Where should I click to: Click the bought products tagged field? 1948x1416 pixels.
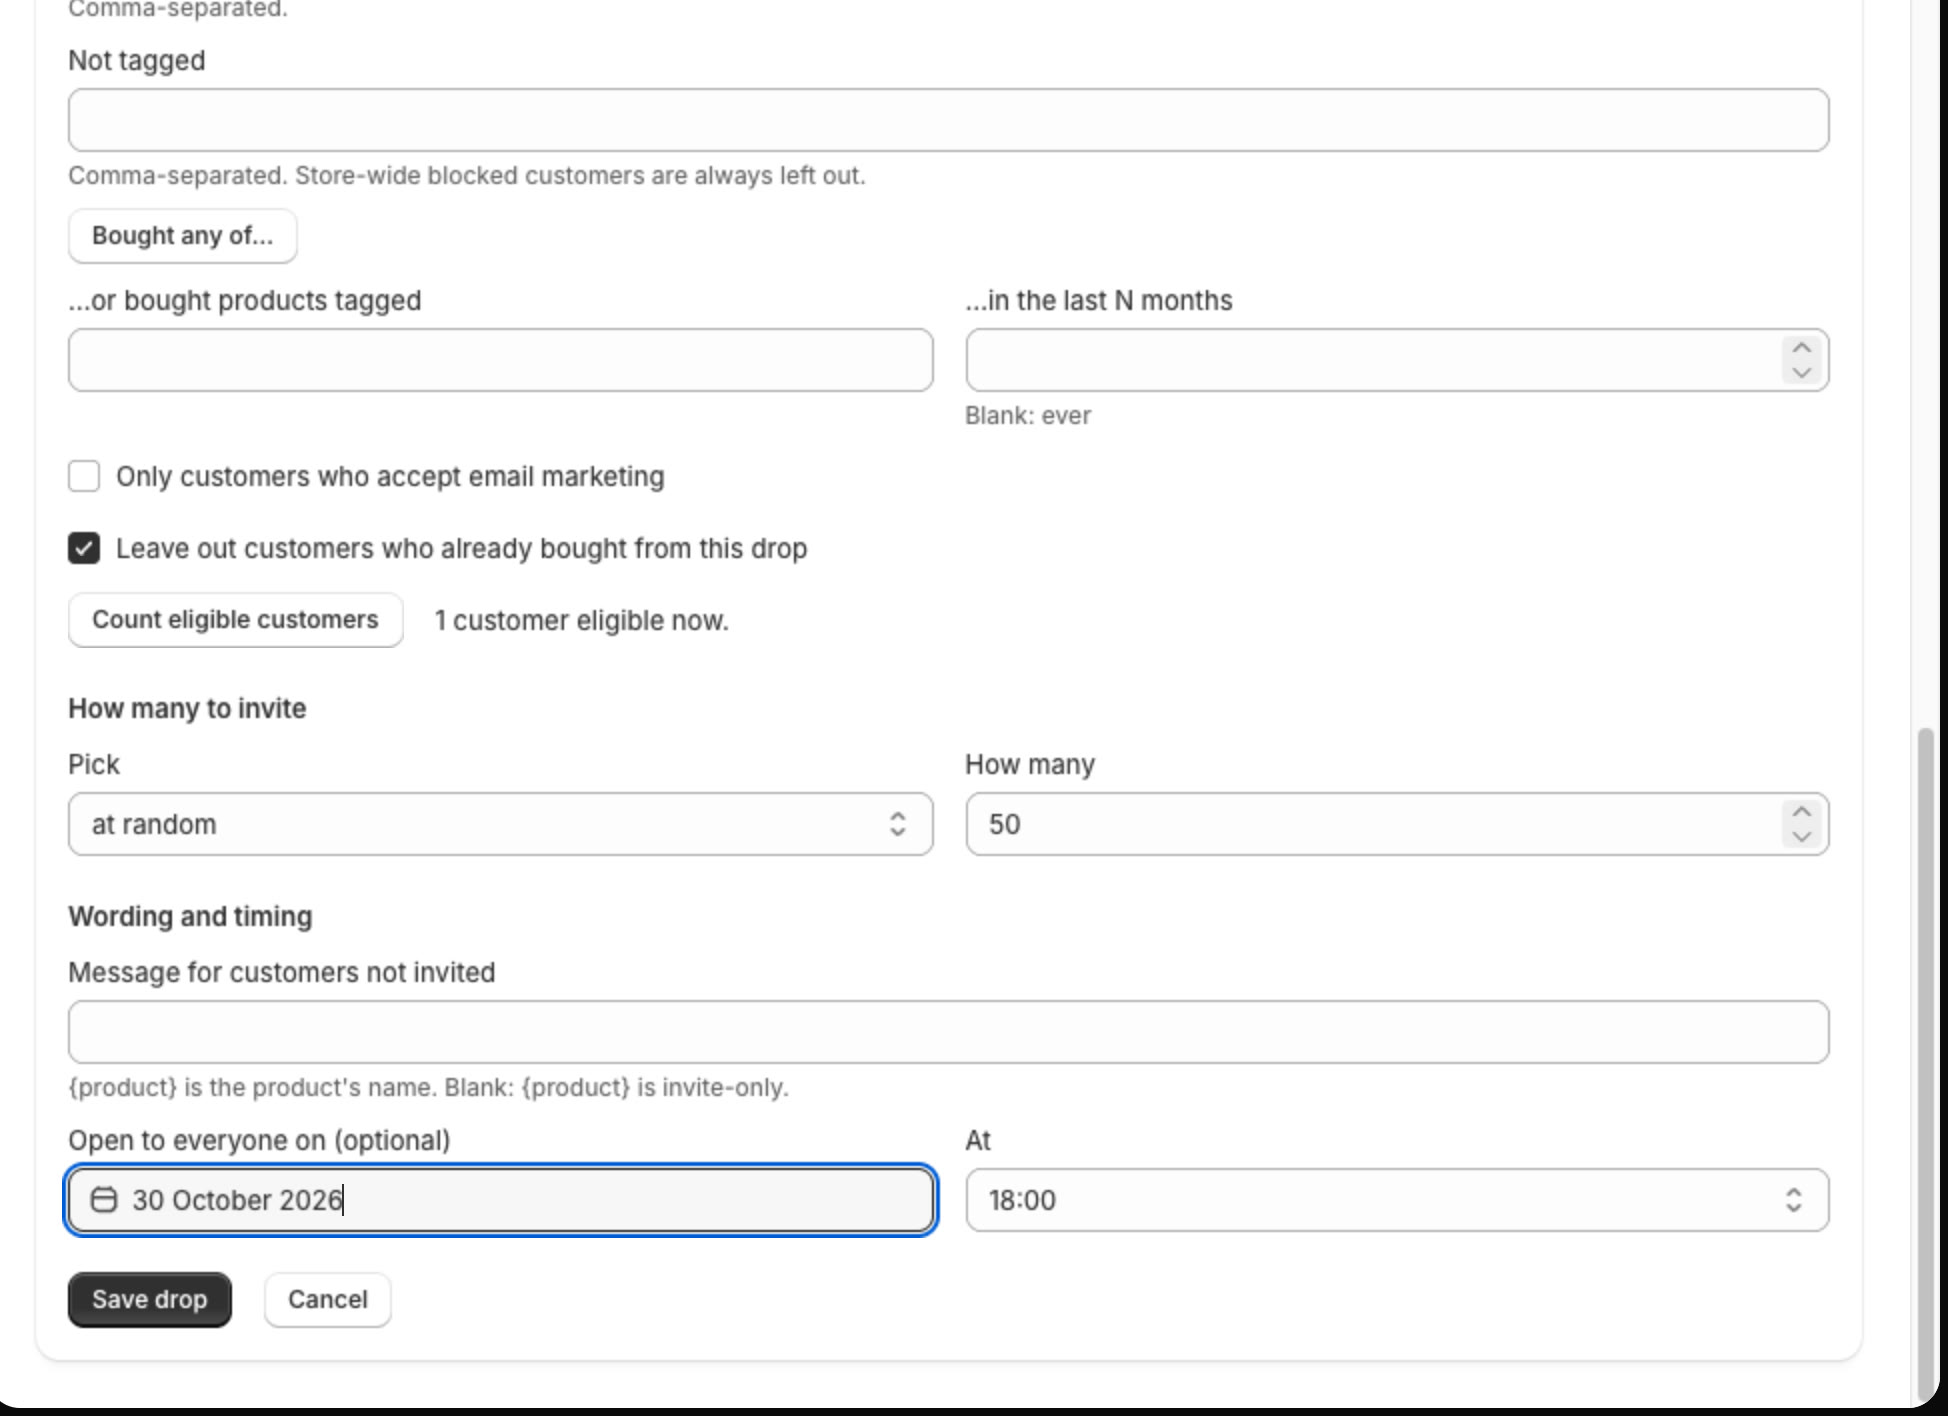500,360
